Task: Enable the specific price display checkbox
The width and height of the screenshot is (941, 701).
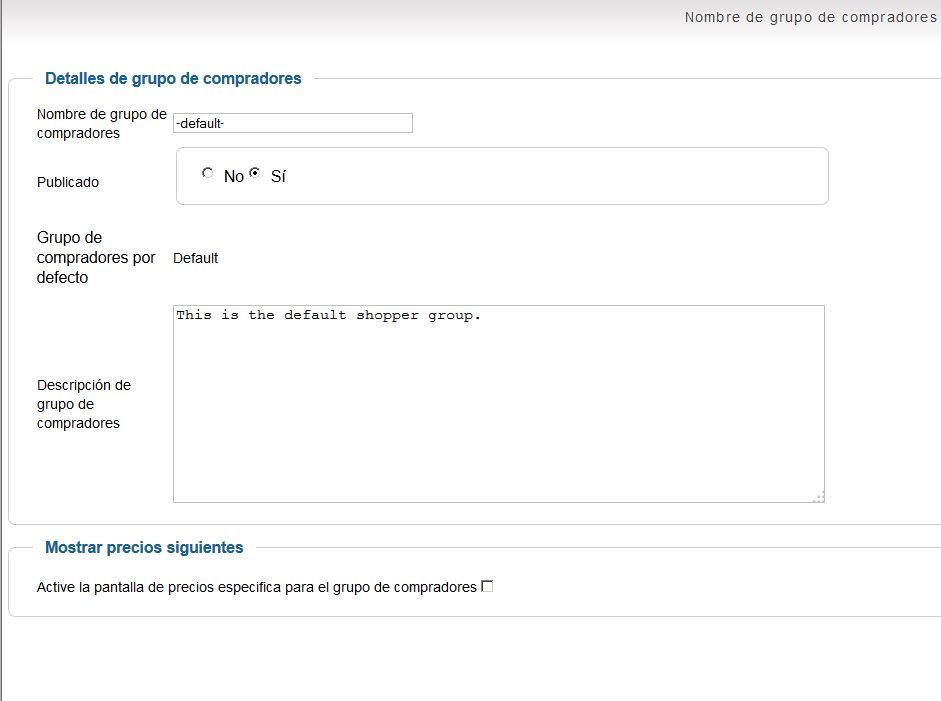Action: tap(487, 586)
